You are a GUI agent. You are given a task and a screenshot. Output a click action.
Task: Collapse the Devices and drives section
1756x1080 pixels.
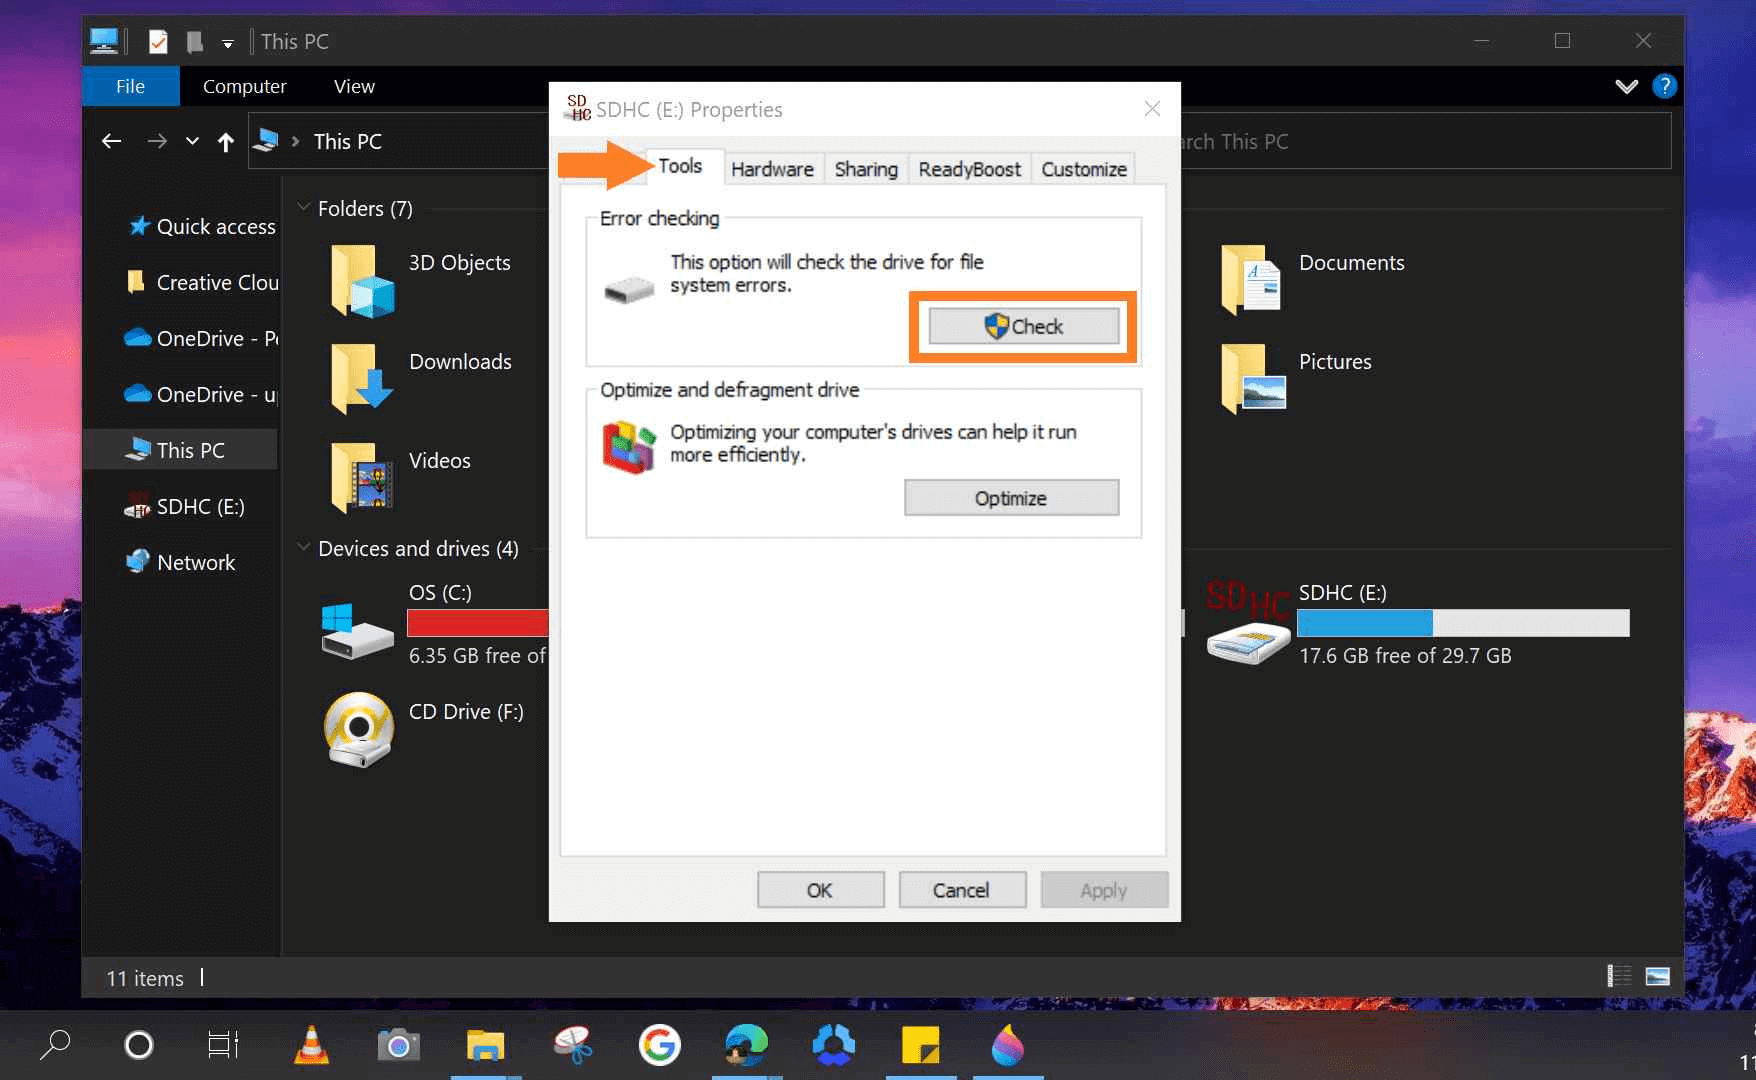303,547
